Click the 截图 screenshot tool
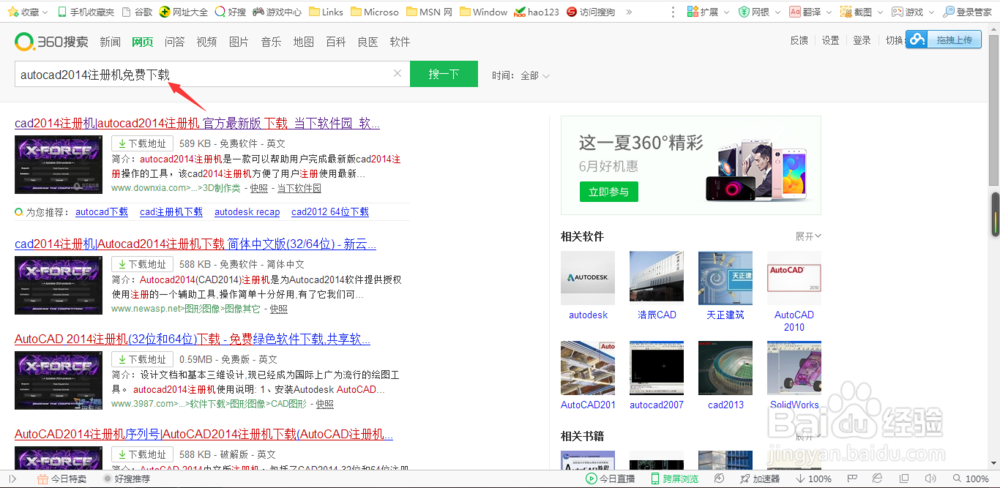 855,12
